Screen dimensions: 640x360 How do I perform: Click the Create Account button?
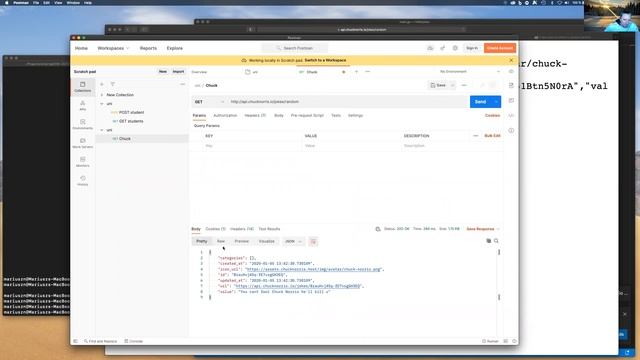(500, 48)
